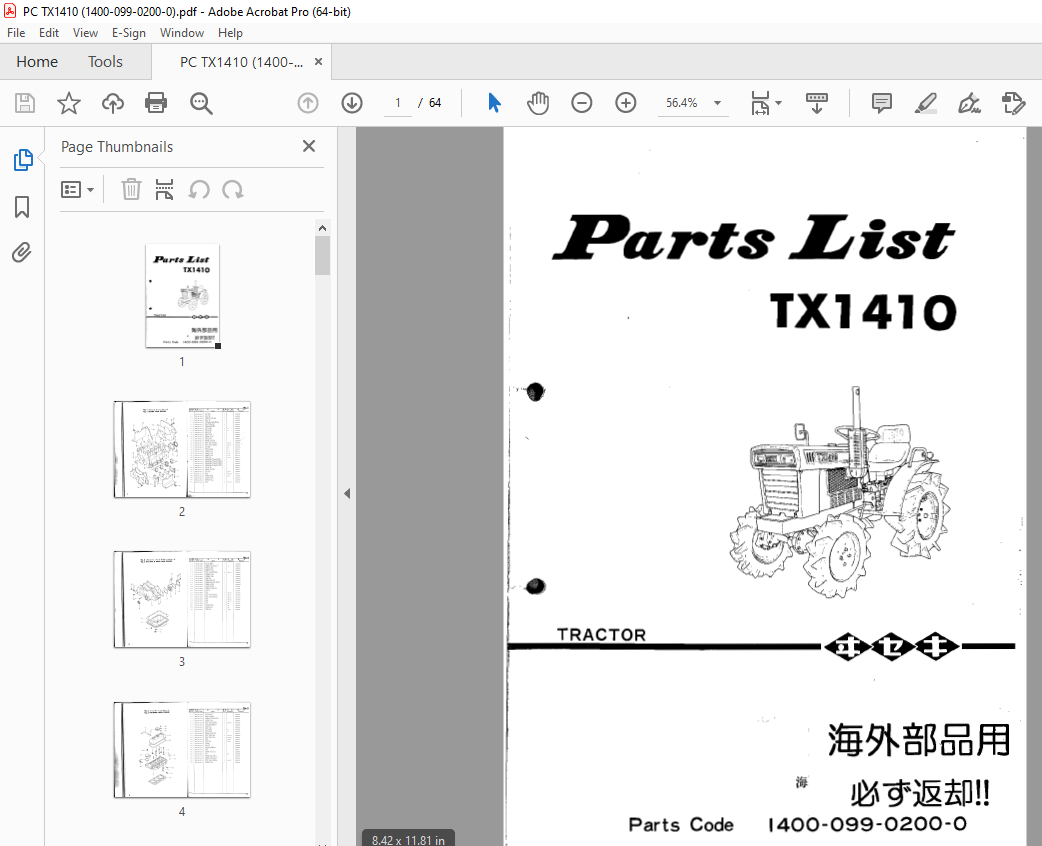Go to previous page arrow
Image resolution: width=1042 pixels, height=846 pixels.
(308, 103)
